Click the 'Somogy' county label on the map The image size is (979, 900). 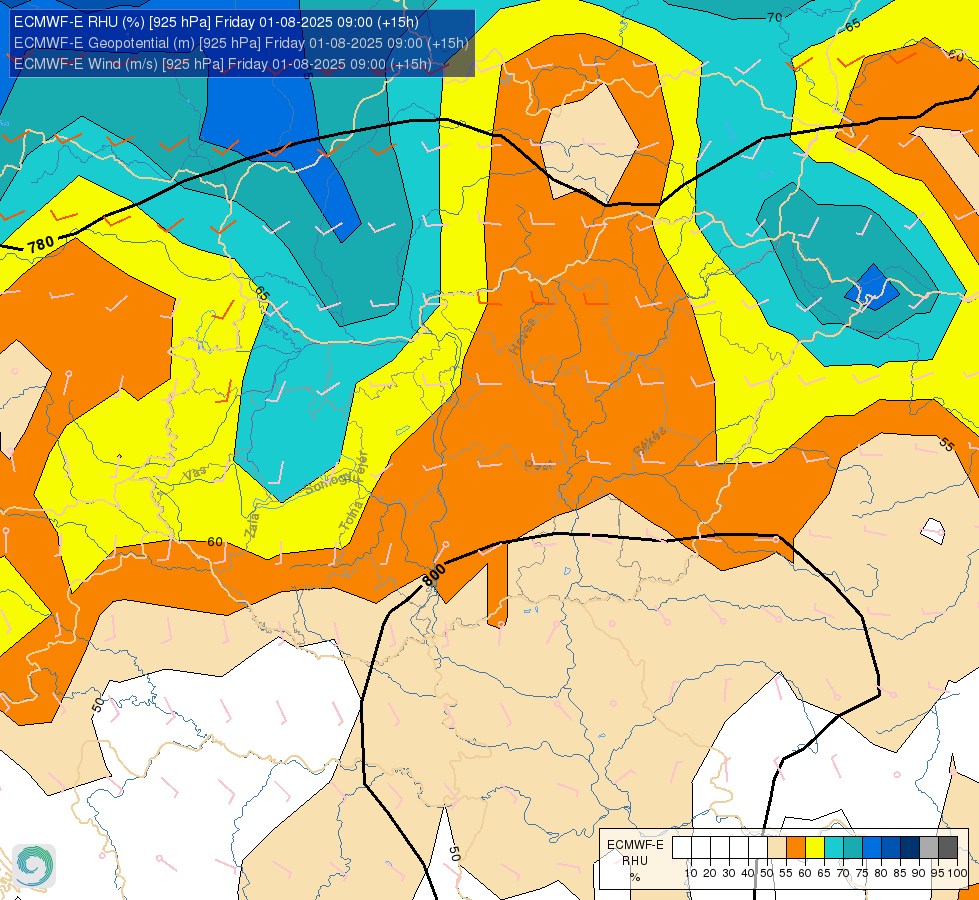328,482
